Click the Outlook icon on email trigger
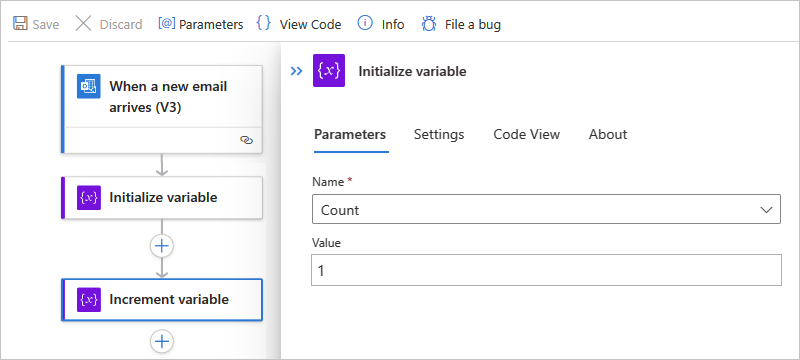This screenshot has height=360, width=800. [x=89, y=86]
